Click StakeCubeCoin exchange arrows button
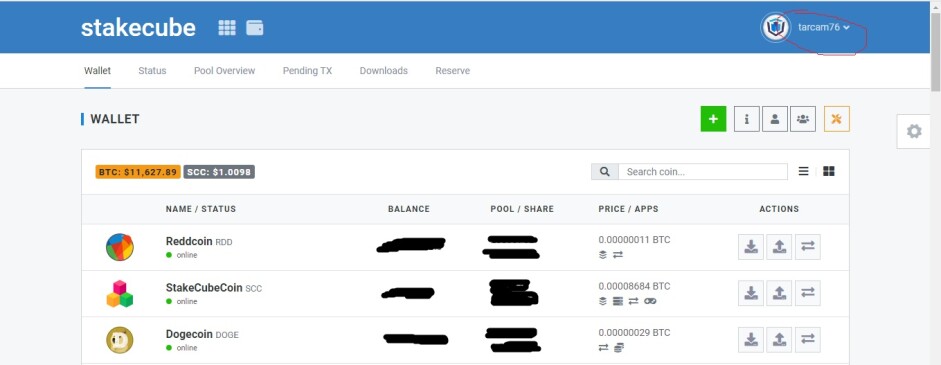941x365 pixels. [x=808, y=293]
